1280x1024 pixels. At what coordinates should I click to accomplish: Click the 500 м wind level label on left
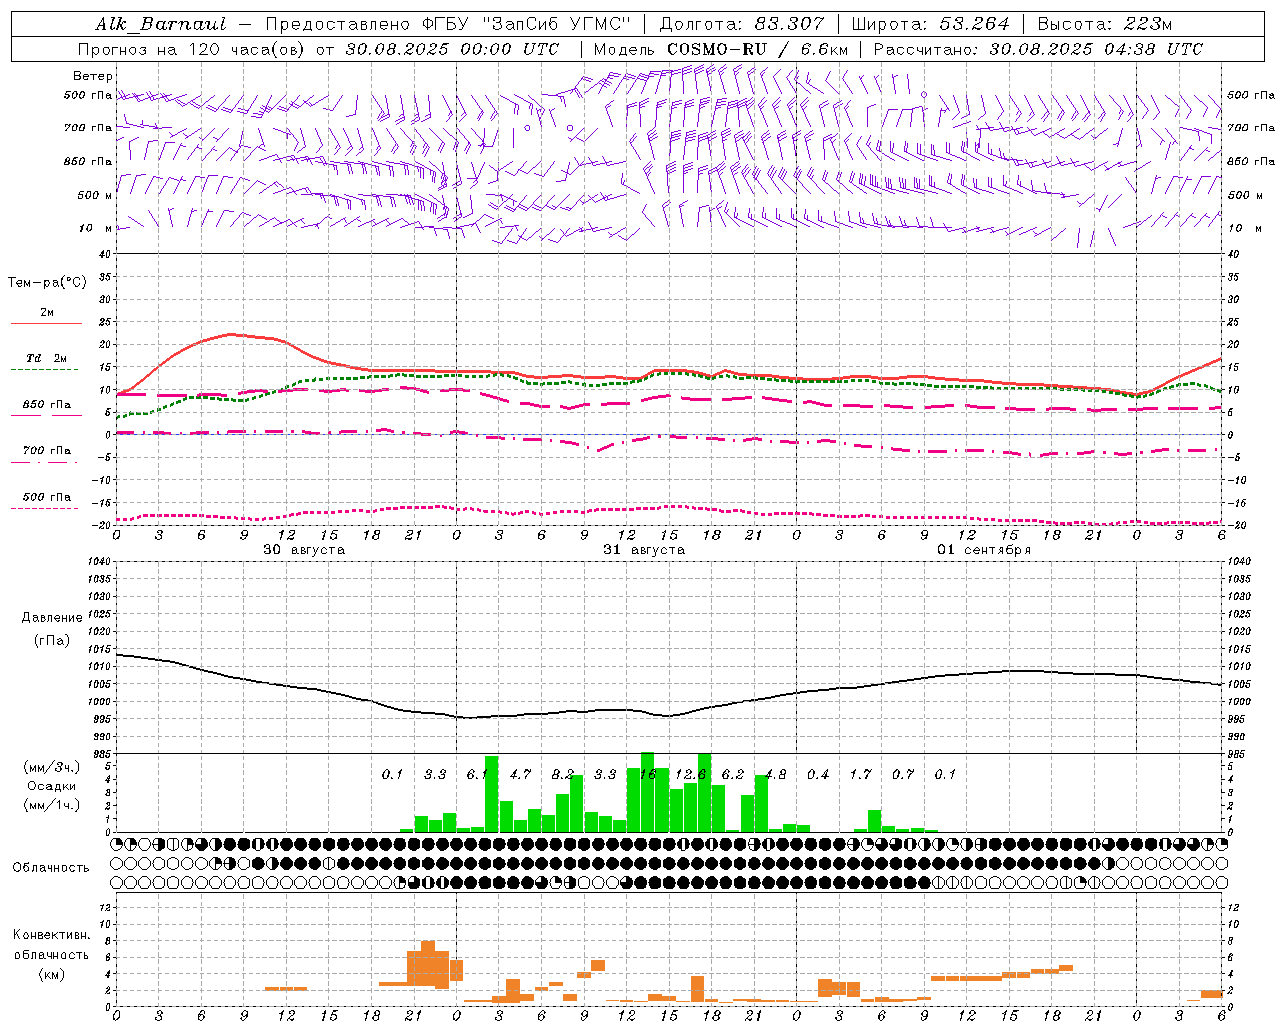pyautogui.click(x=95, y=195)
